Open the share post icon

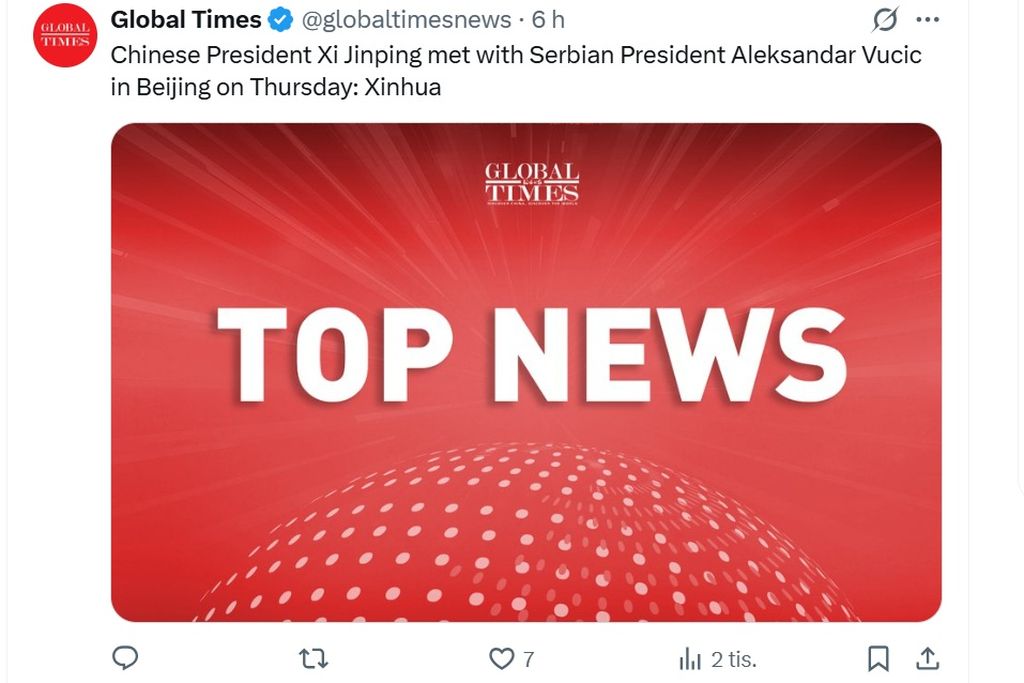tap(927, 658)
